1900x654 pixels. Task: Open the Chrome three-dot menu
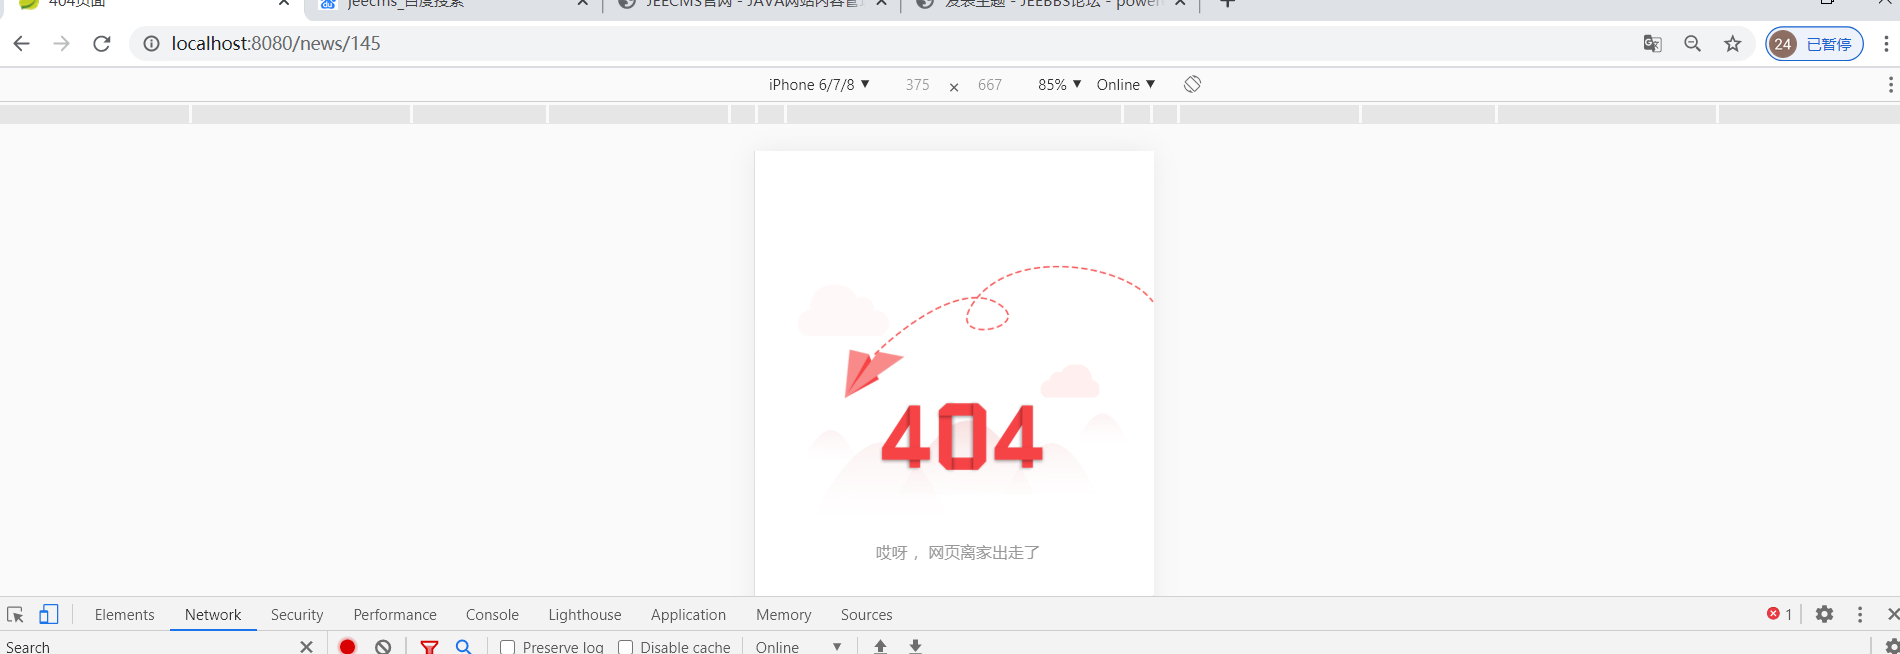point(1886,44)
